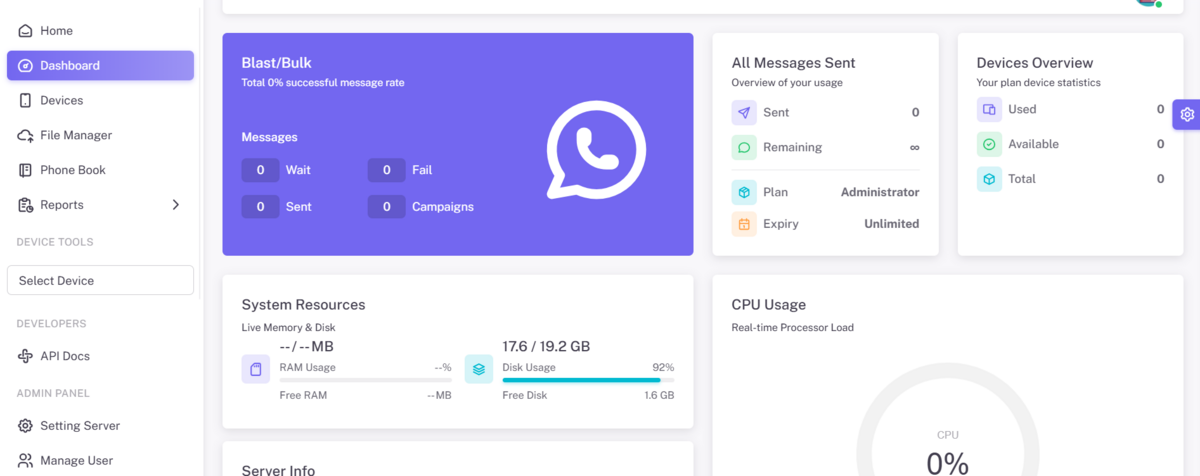Click the Phone Book icon
1200x476 pixels.
[x=25, y=171]
